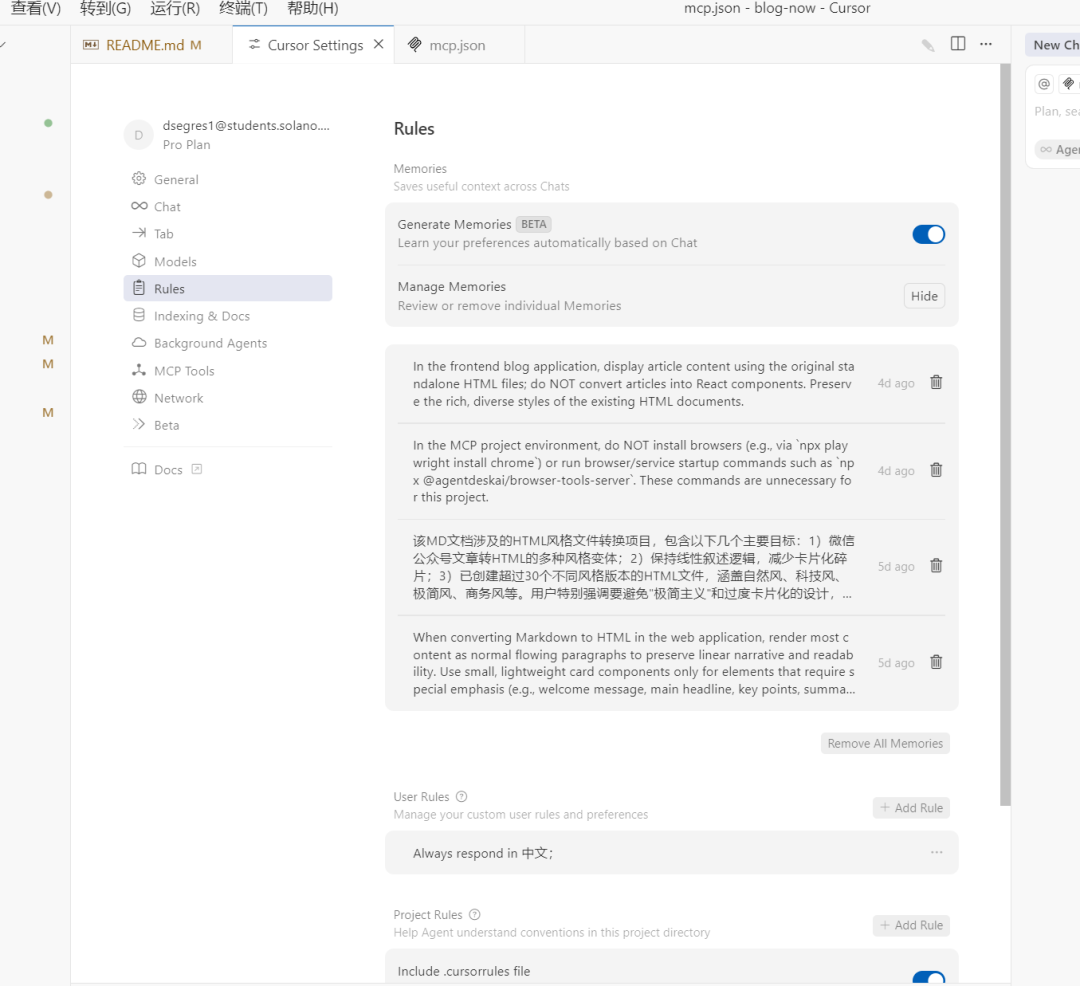The height and width of the screenshot is (986, 1080).
Task: Open editor more actions menu
Action: [x=986, y=43]
